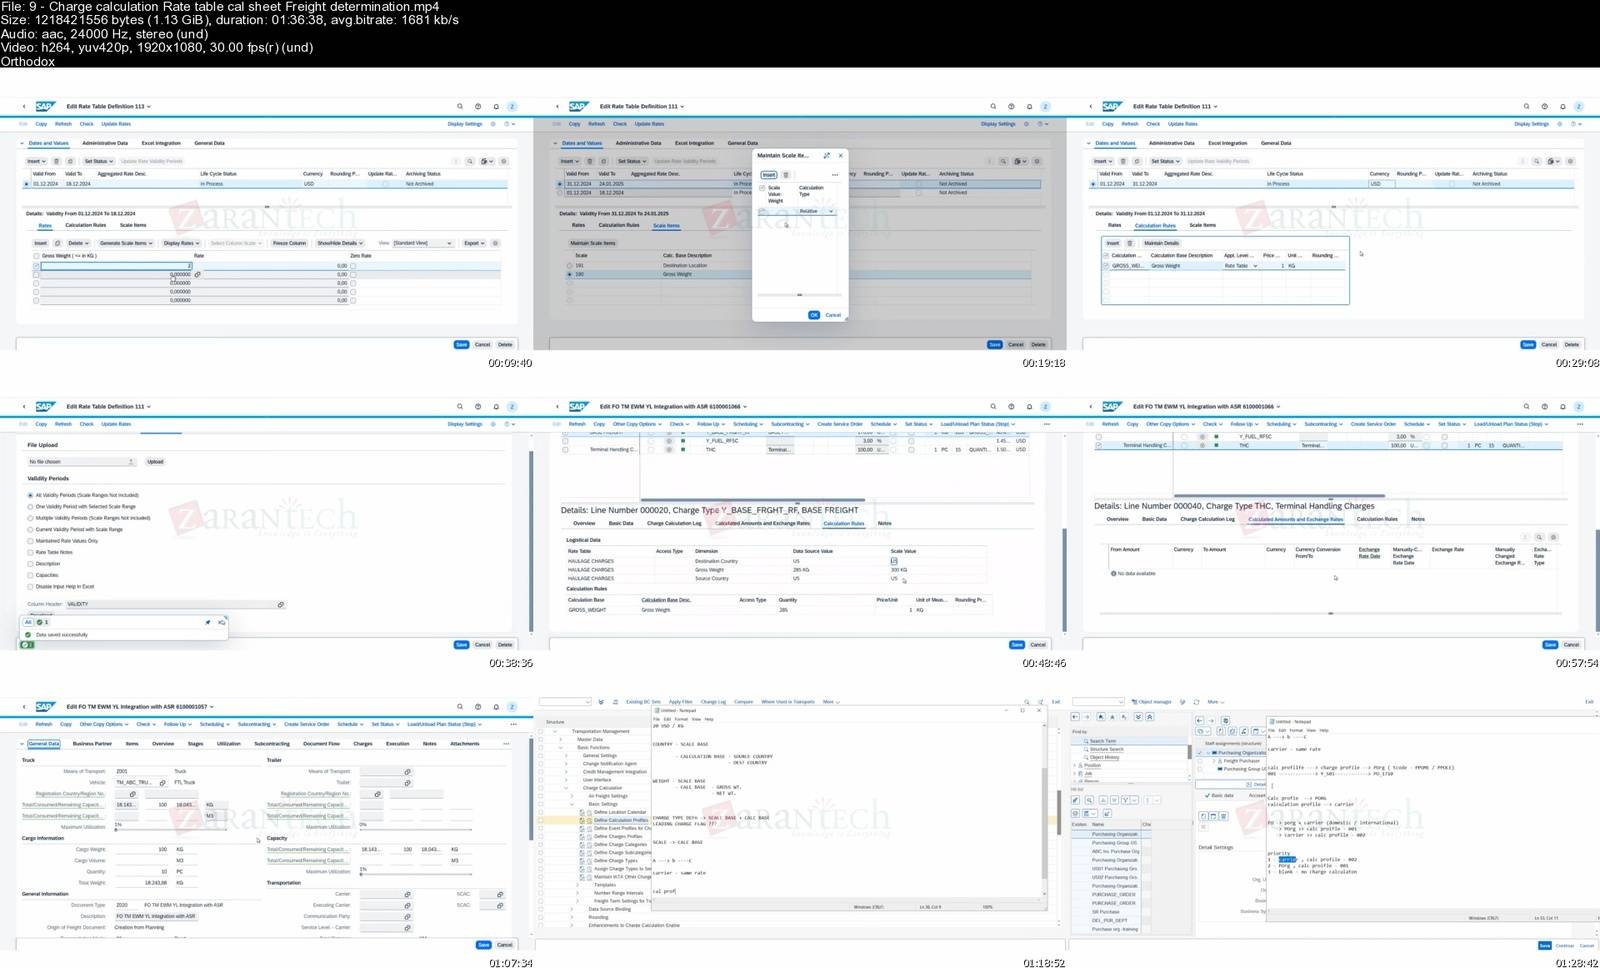1600x968 pixels.
Task: Select Multiple Validity Periods radio option
Action: 30,518
